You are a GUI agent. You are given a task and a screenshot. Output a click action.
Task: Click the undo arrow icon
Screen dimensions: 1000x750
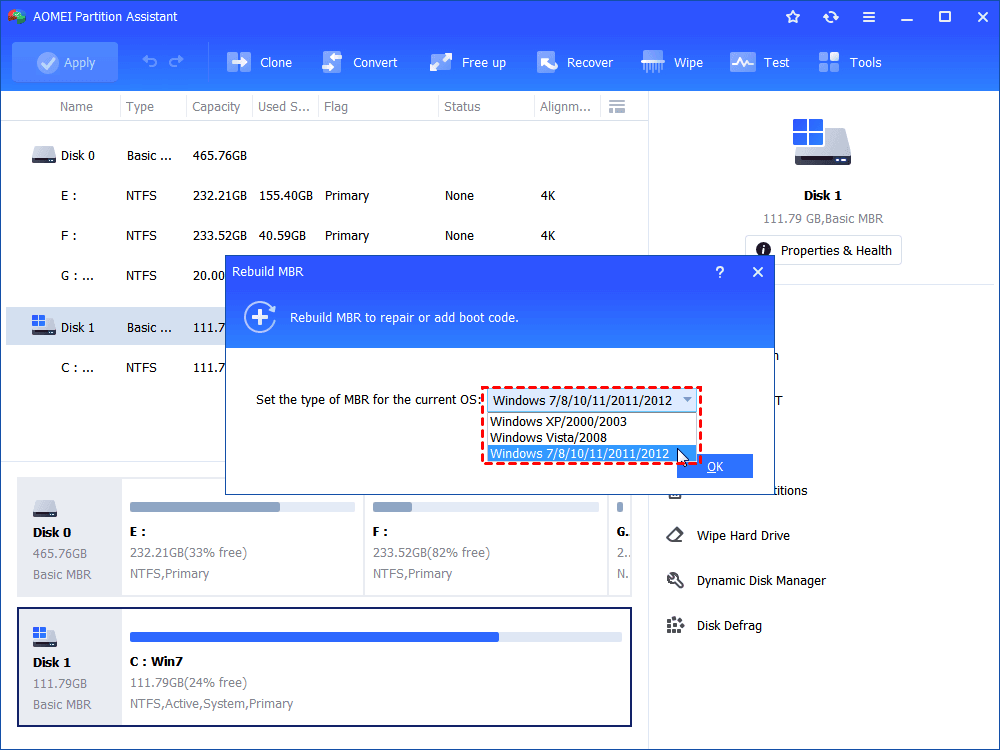[x=150, y=62]
